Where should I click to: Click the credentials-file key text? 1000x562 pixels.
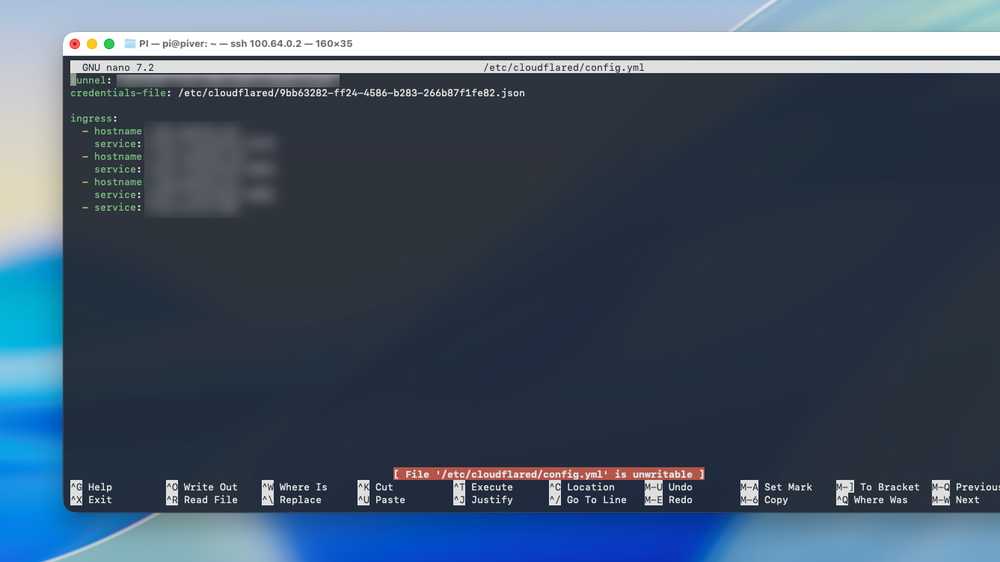tap(118, 92)
